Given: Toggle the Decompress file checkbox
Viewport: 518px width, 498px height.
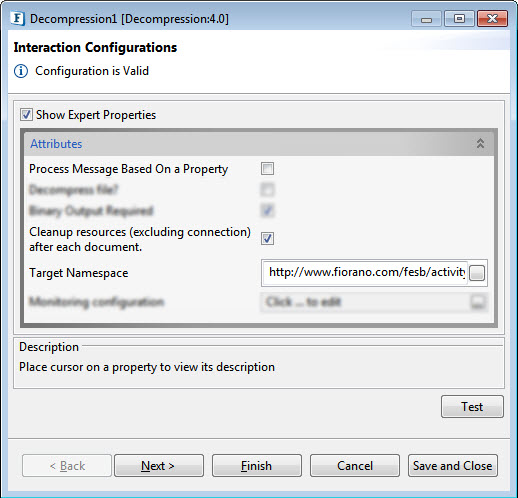Looking at the screenshot, I should point(267,190).
